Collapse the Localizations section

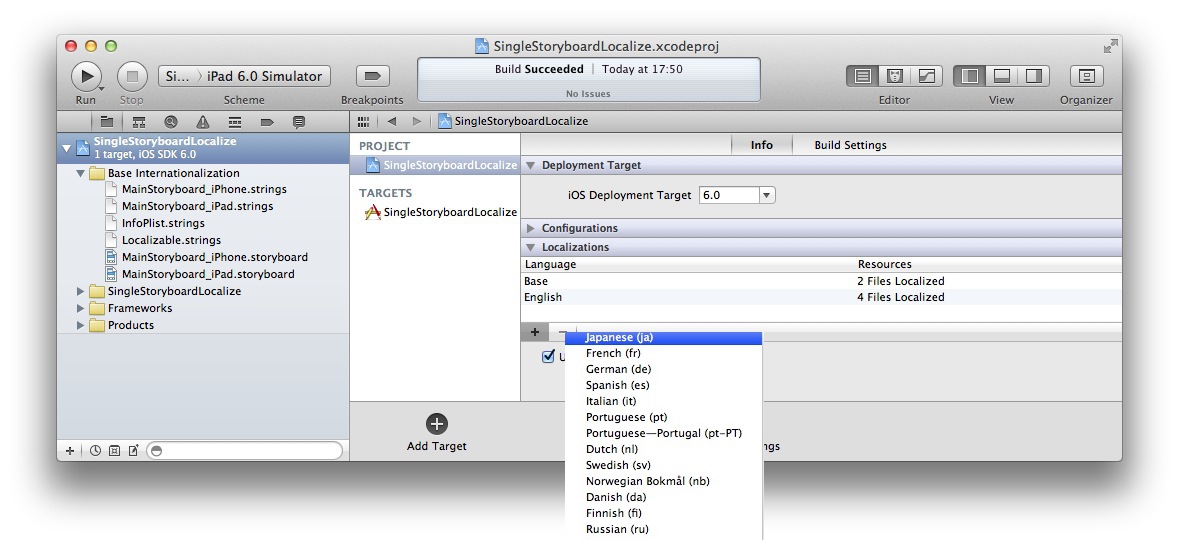point(529,247)
